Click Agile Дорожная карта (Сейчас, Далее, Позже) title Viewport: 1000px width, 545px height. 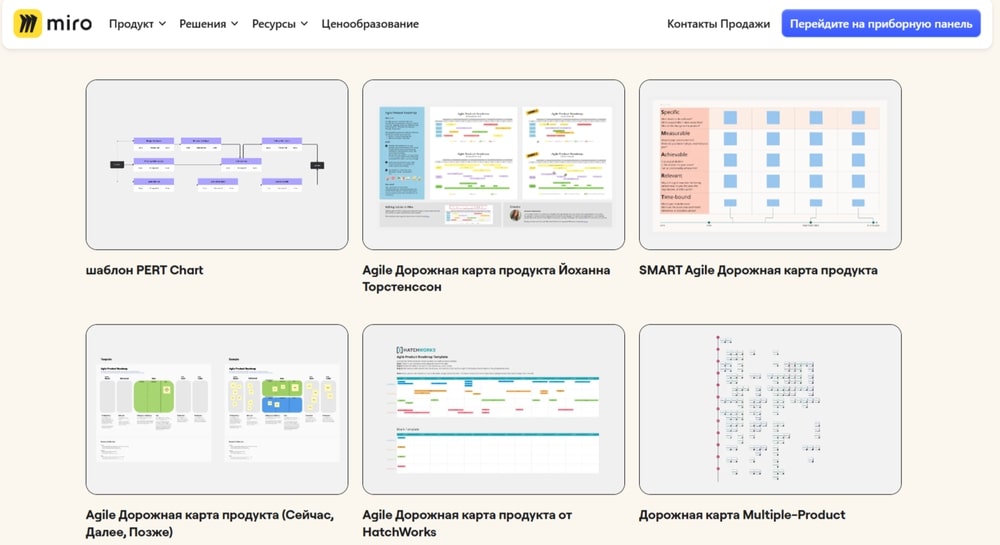[210, 523]
